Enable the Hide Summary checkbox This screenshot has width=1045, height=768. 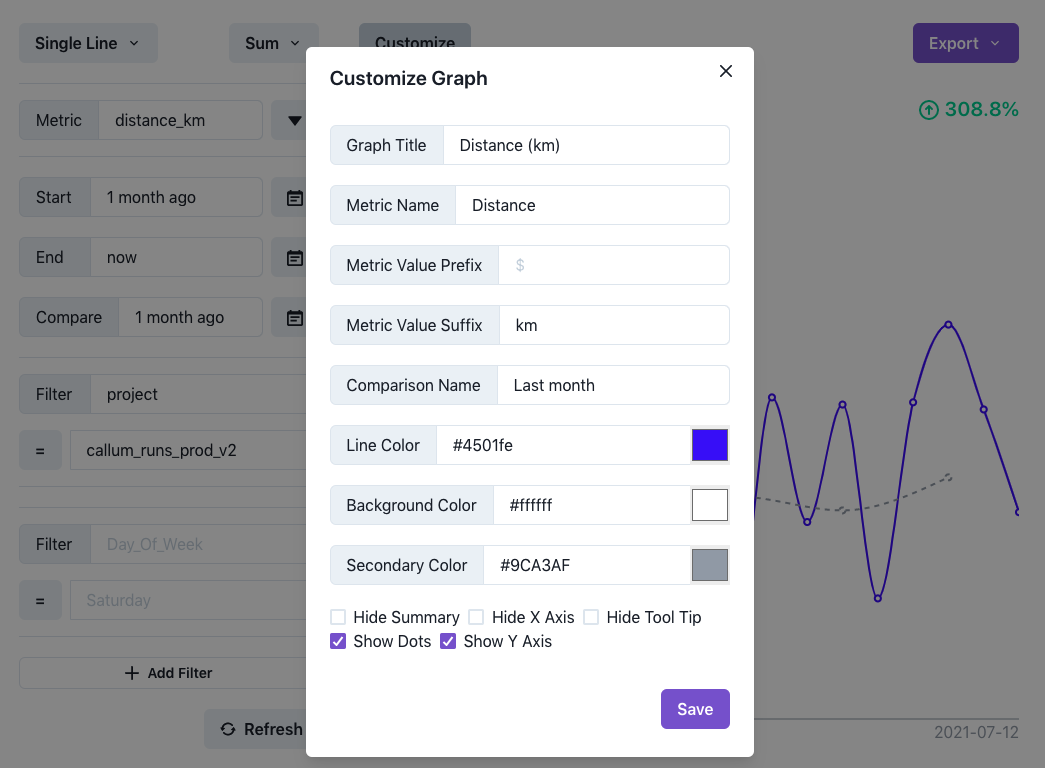click(x=338, y=617)
